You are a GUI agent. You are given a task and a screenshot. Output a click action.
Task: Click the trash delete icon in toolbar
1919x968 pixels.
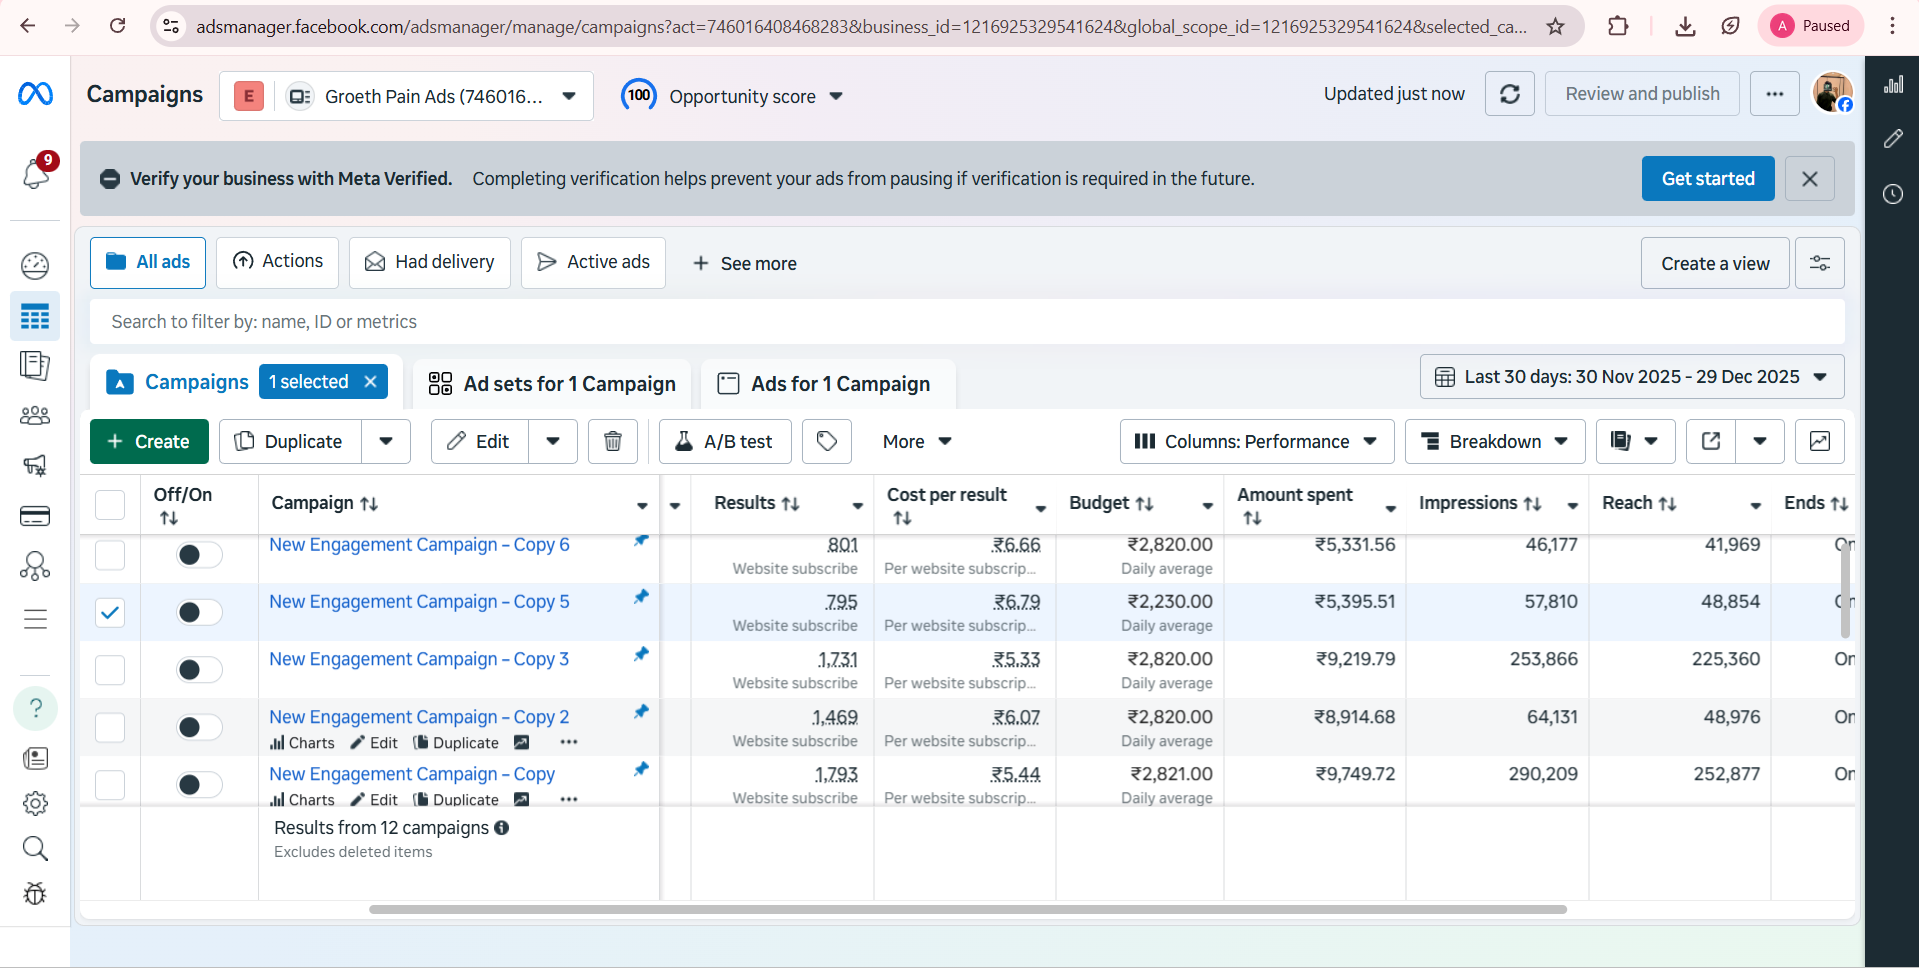(x=613, y=441)
